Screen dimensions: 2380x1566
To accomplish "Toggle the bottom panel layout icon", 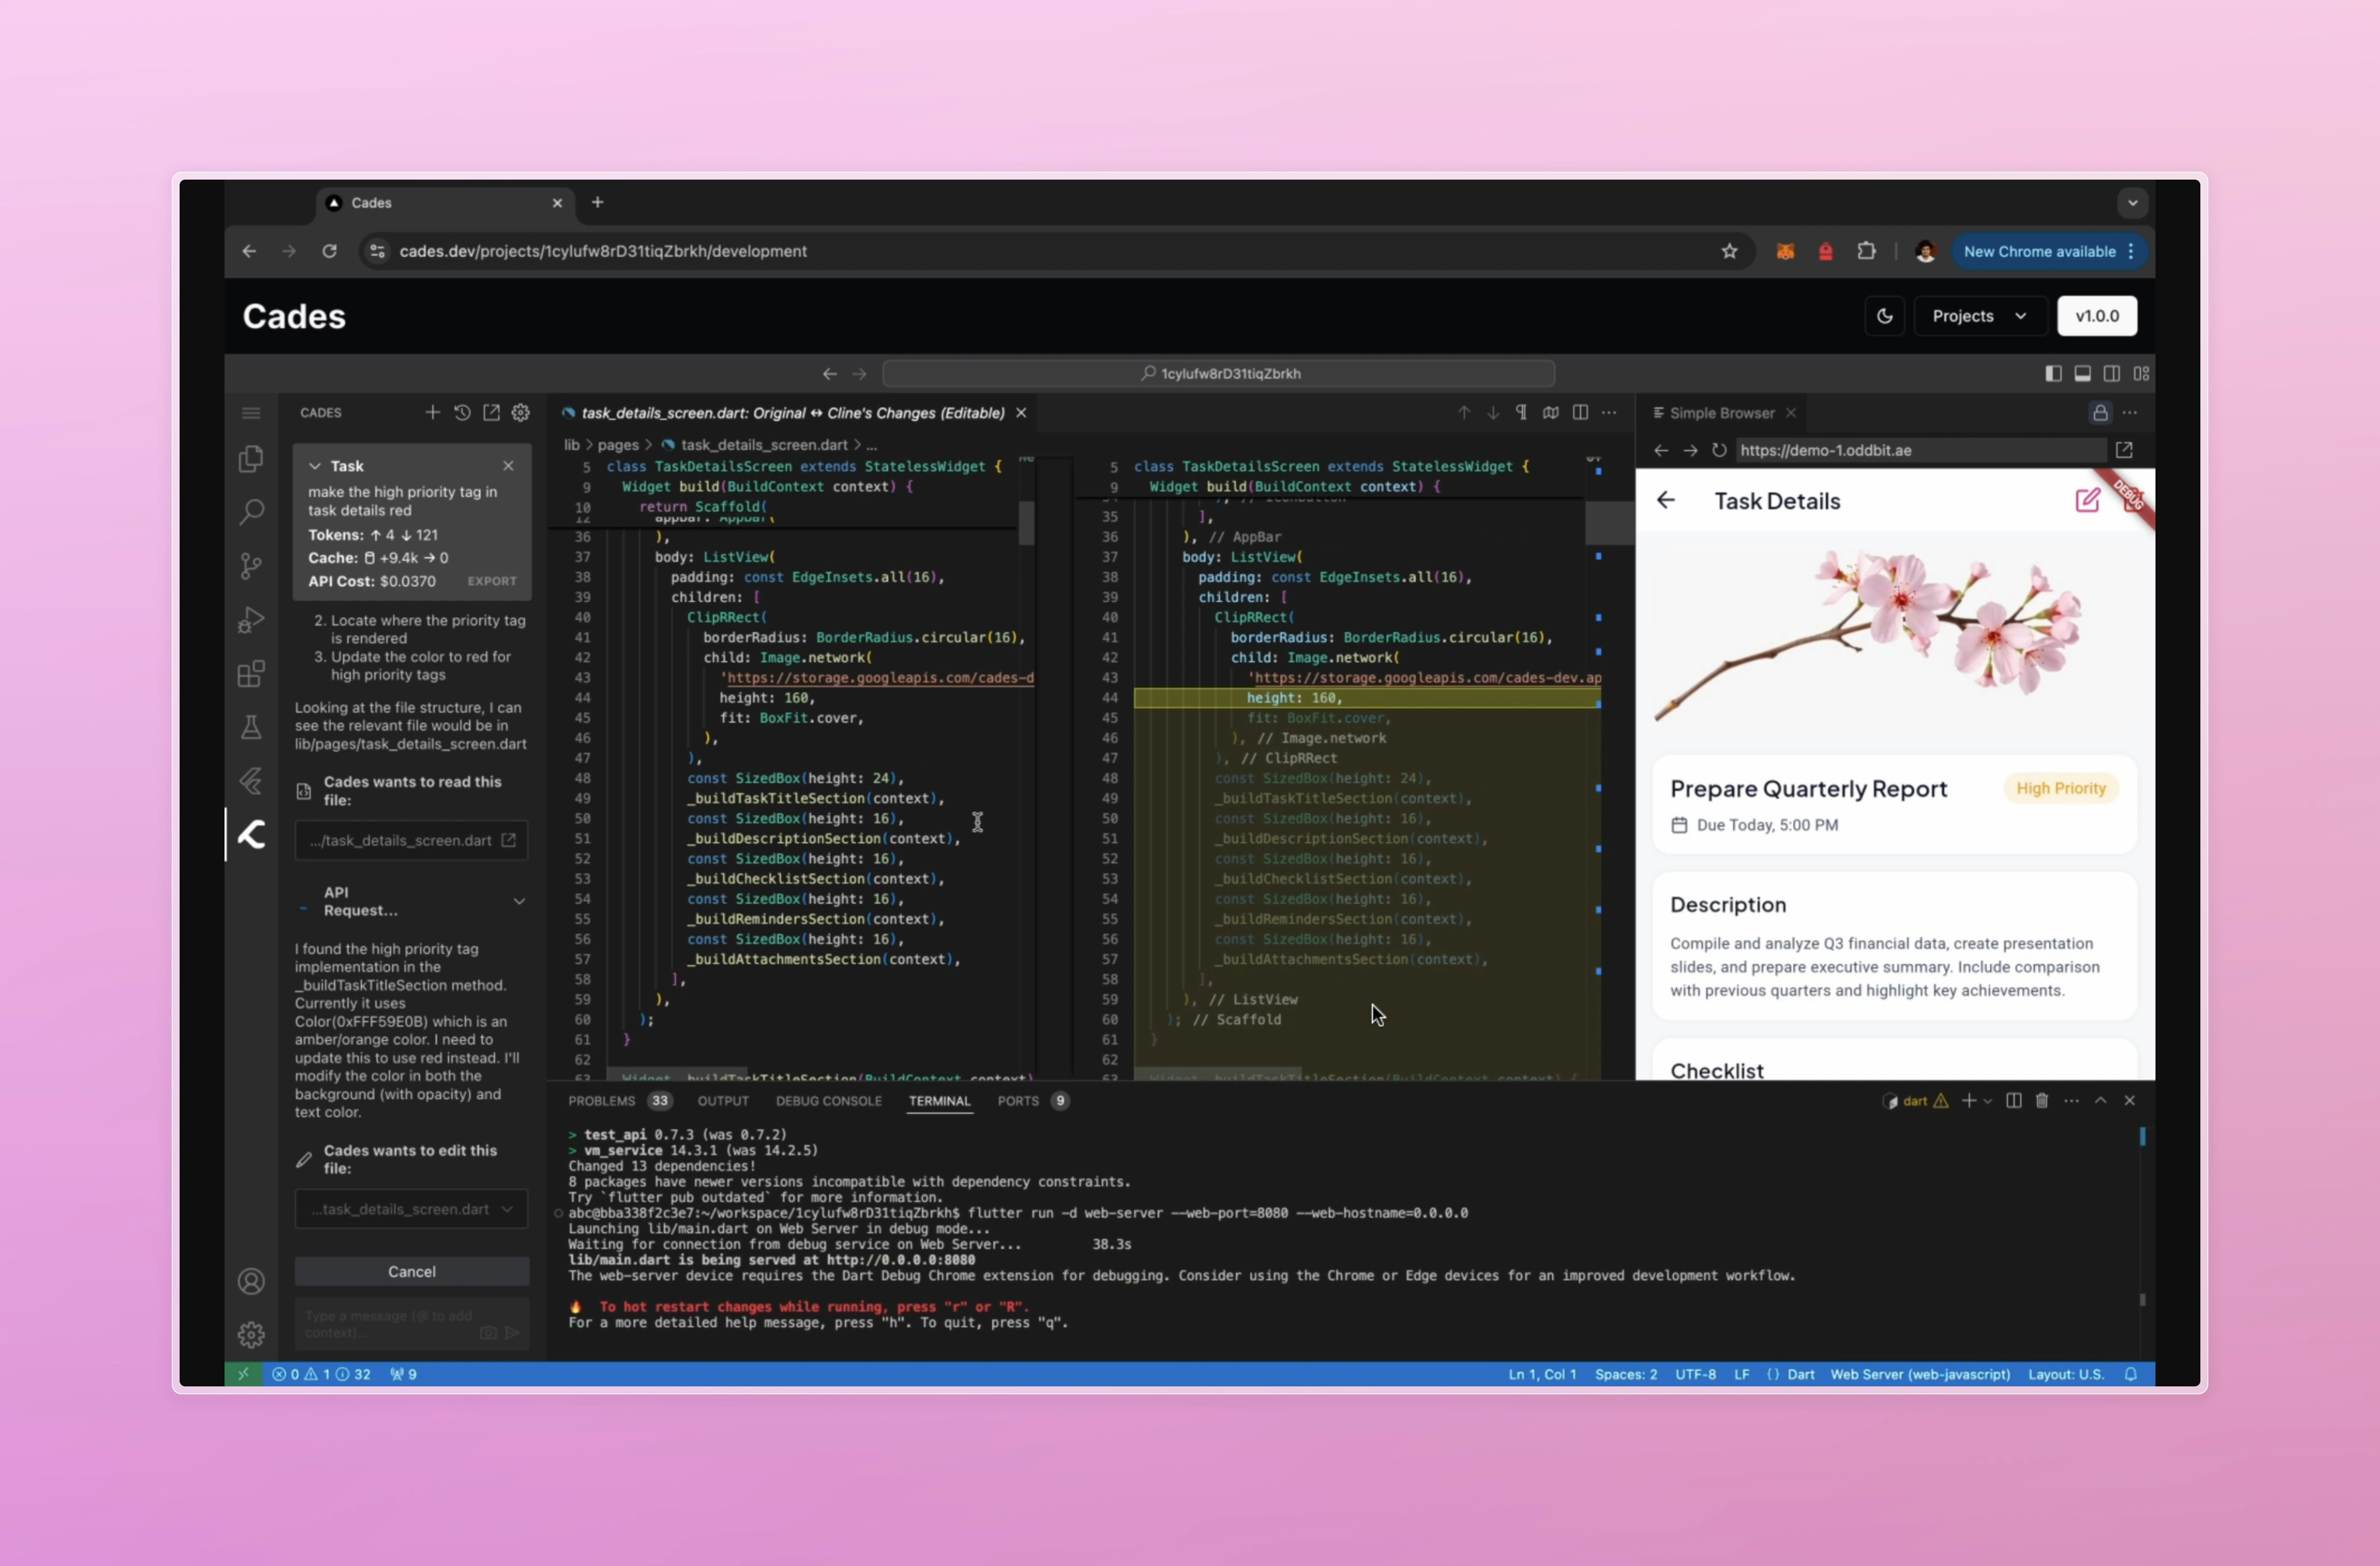I will tap(2082, 373).
